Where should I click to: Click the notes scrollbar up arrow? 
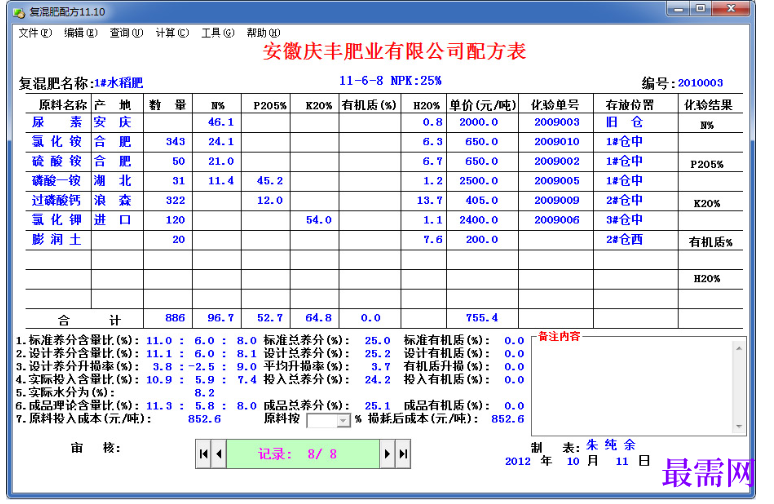pos(739,348)
